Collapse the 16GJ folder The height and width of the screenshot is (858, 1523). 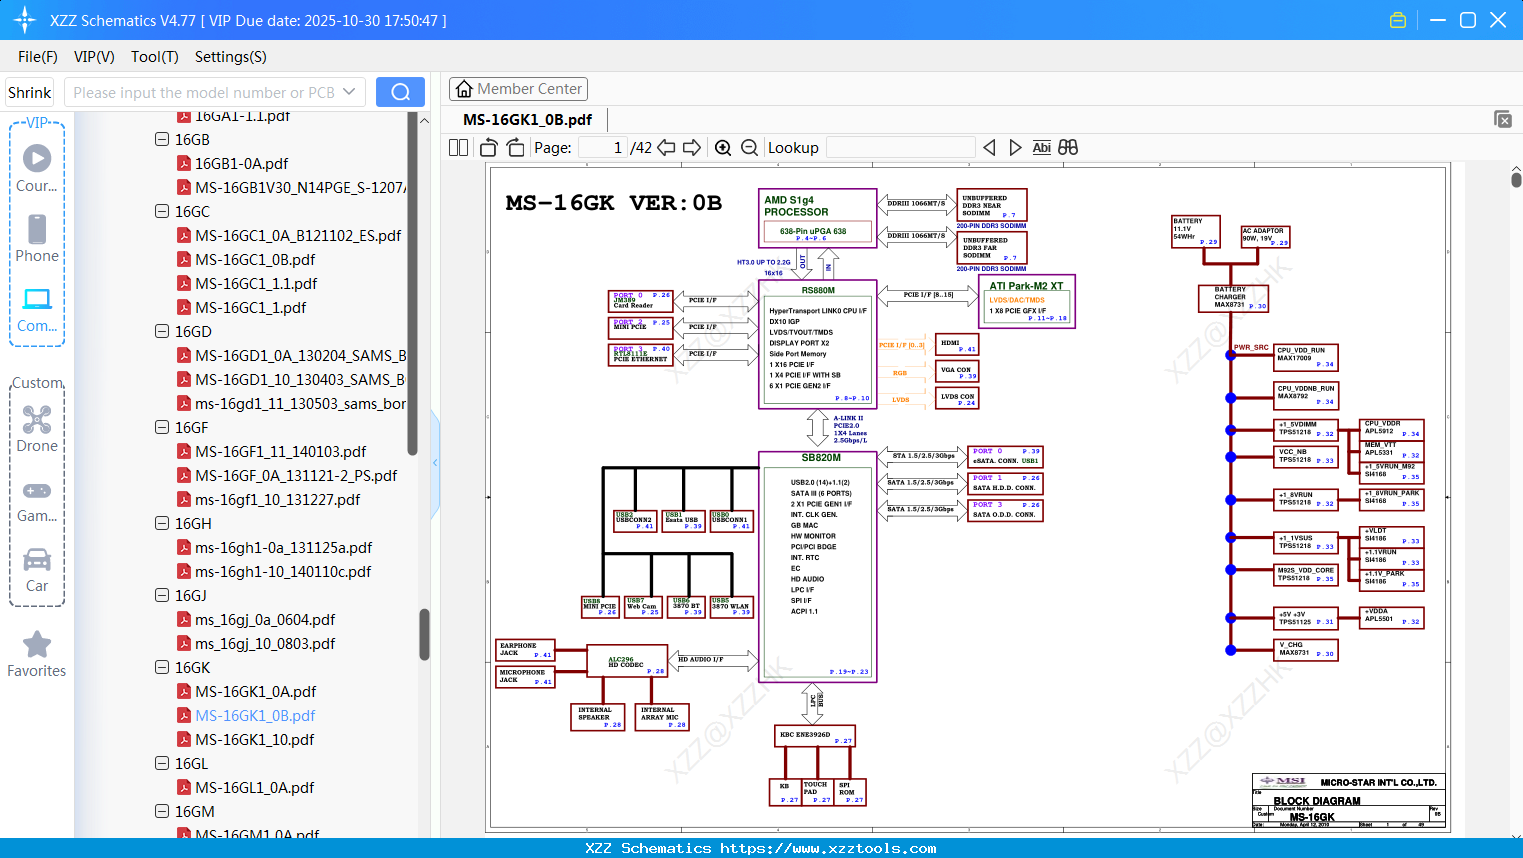point(162,596)
